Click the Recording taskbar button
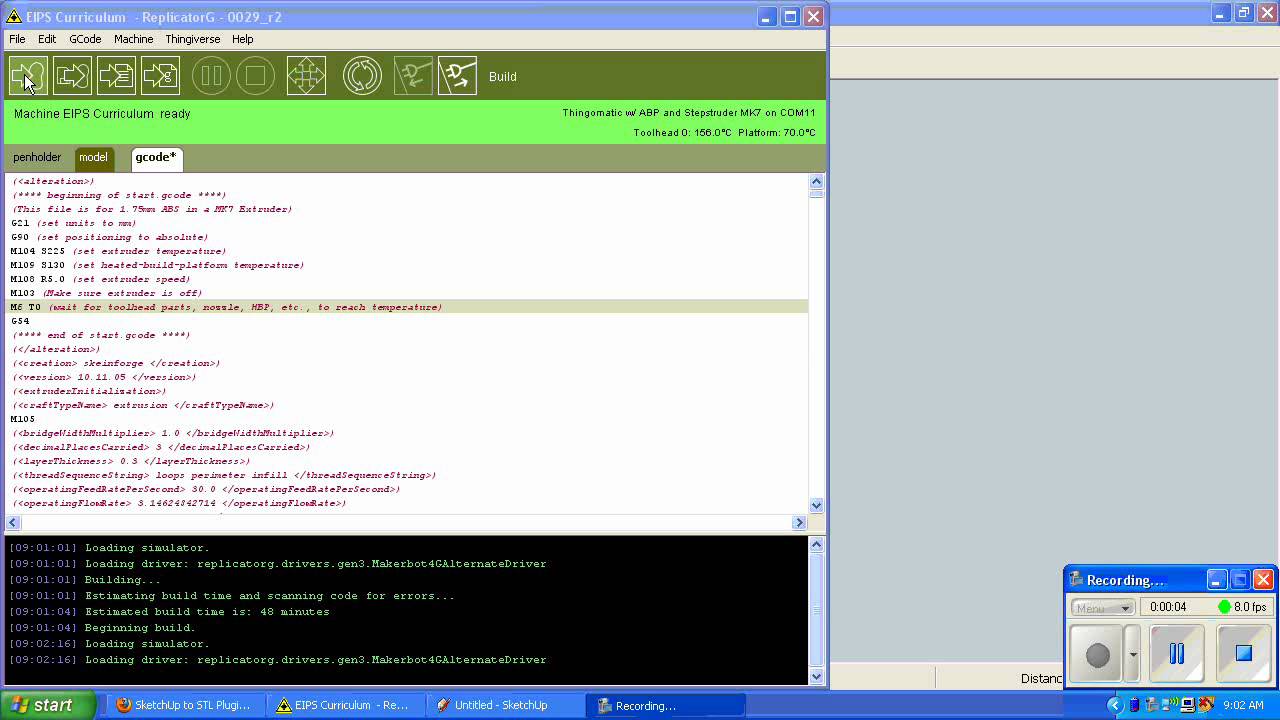The image size is (1280, 720). point(665,705)
